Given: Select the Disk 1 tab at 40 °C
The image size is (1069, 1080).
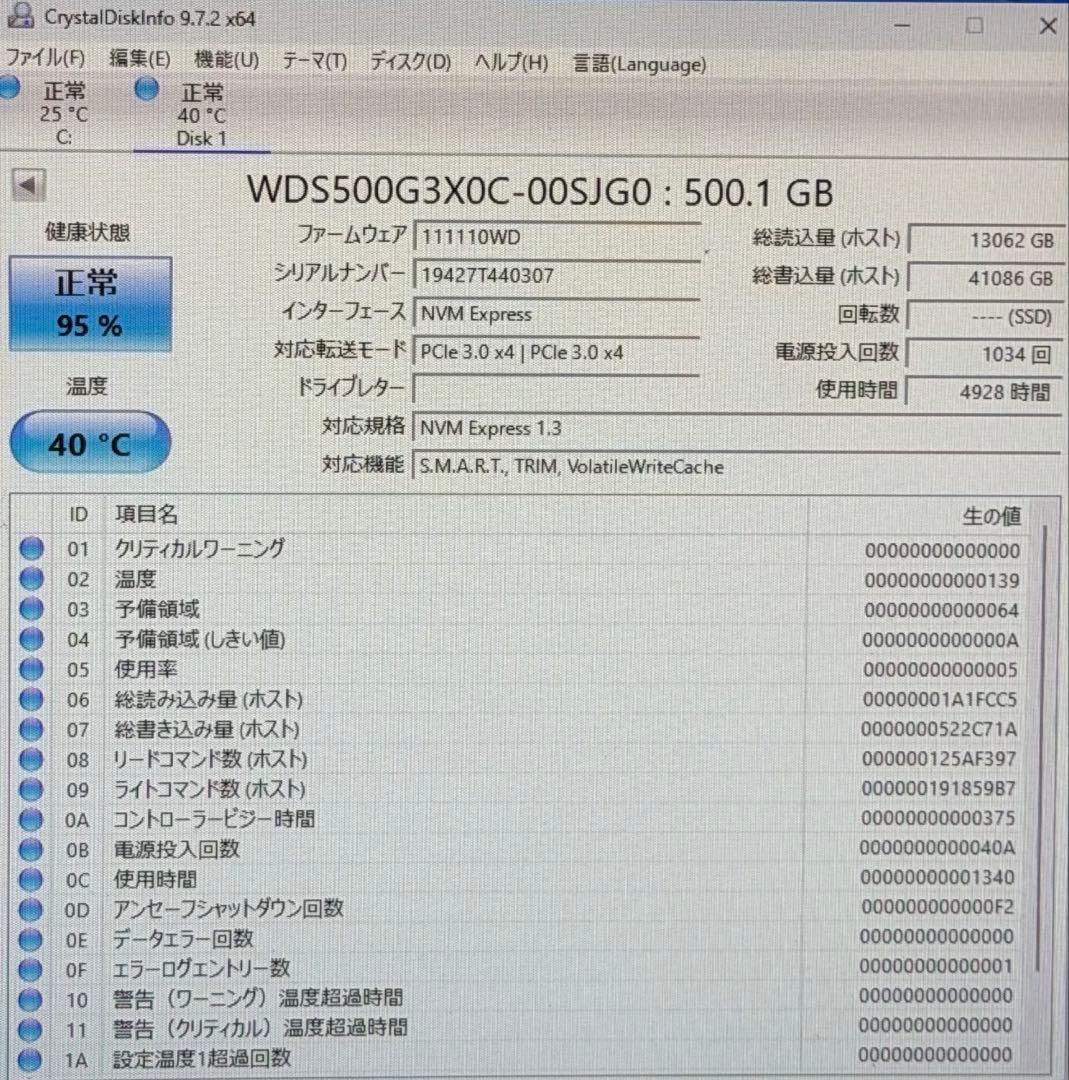Looking at the screenshot, I should (x=200, y=114).
